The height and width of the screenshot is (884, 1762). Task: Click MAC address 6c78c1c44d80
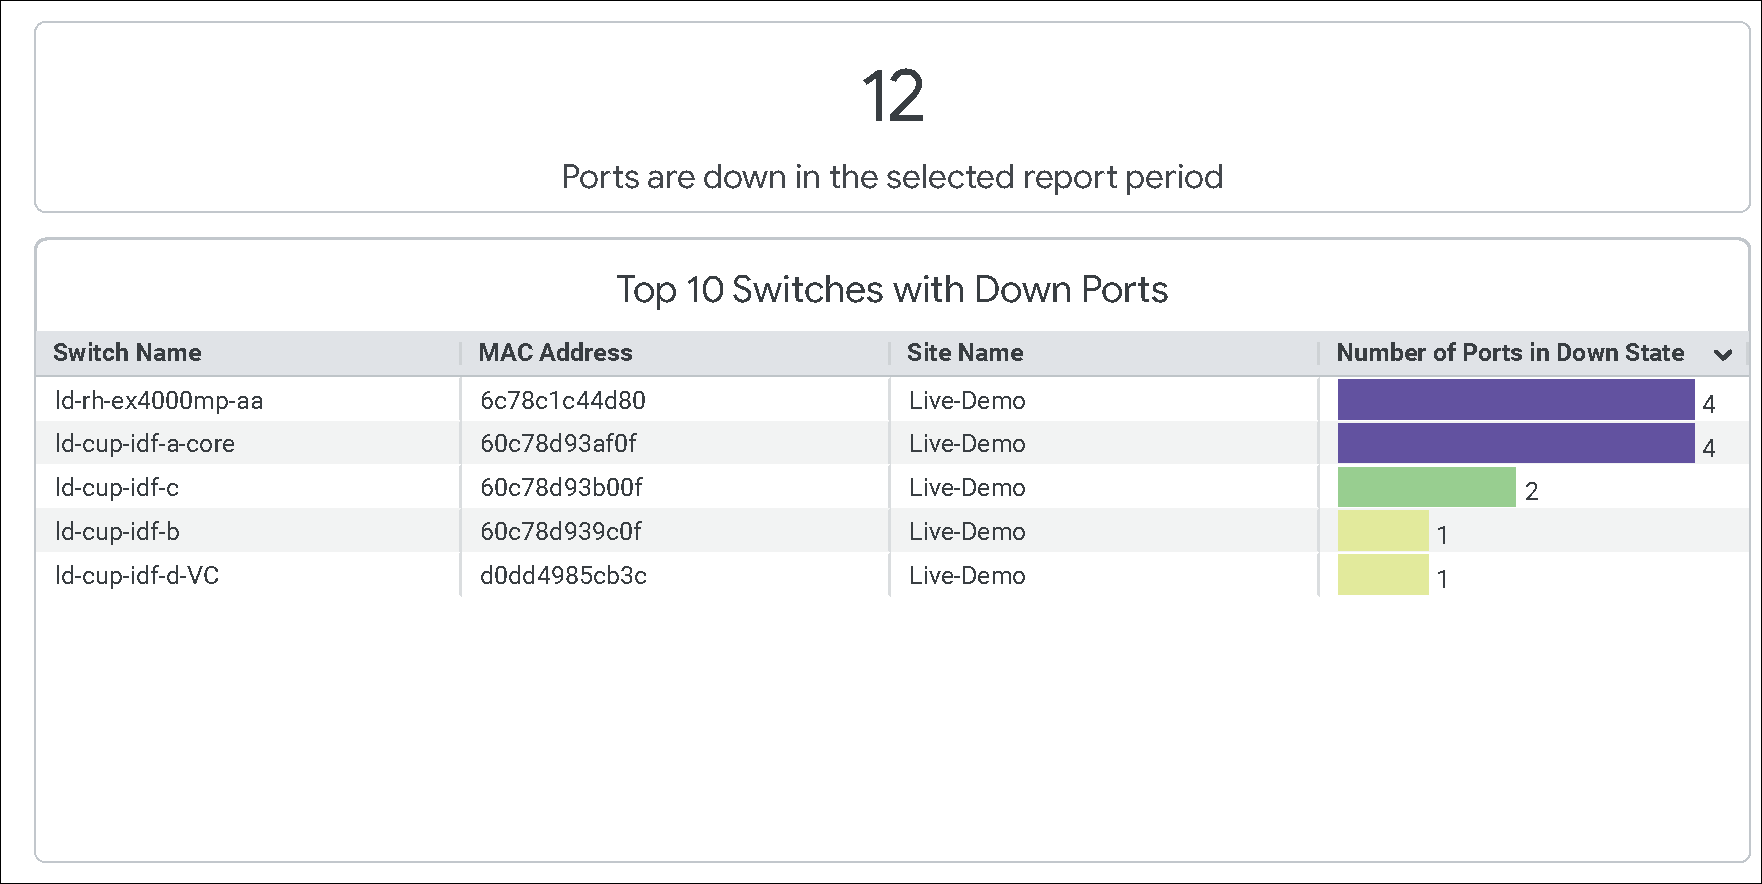[x=562, y=401]
